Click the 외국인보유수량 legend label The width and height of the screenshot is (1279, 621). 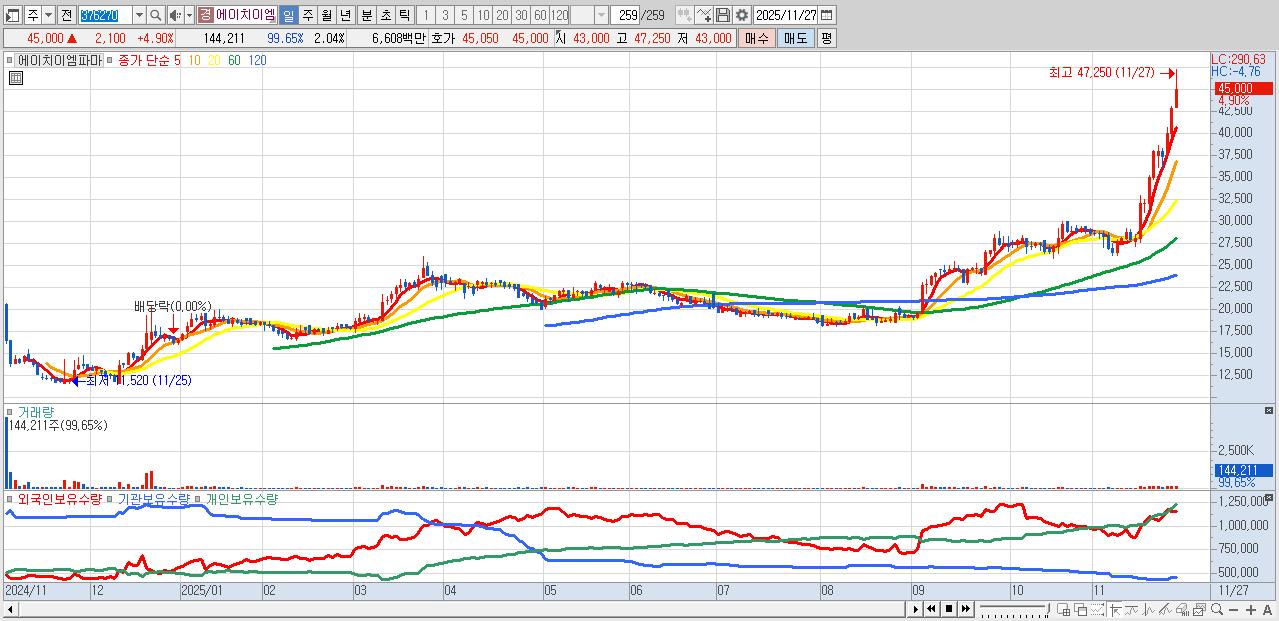tap(60, 498)
